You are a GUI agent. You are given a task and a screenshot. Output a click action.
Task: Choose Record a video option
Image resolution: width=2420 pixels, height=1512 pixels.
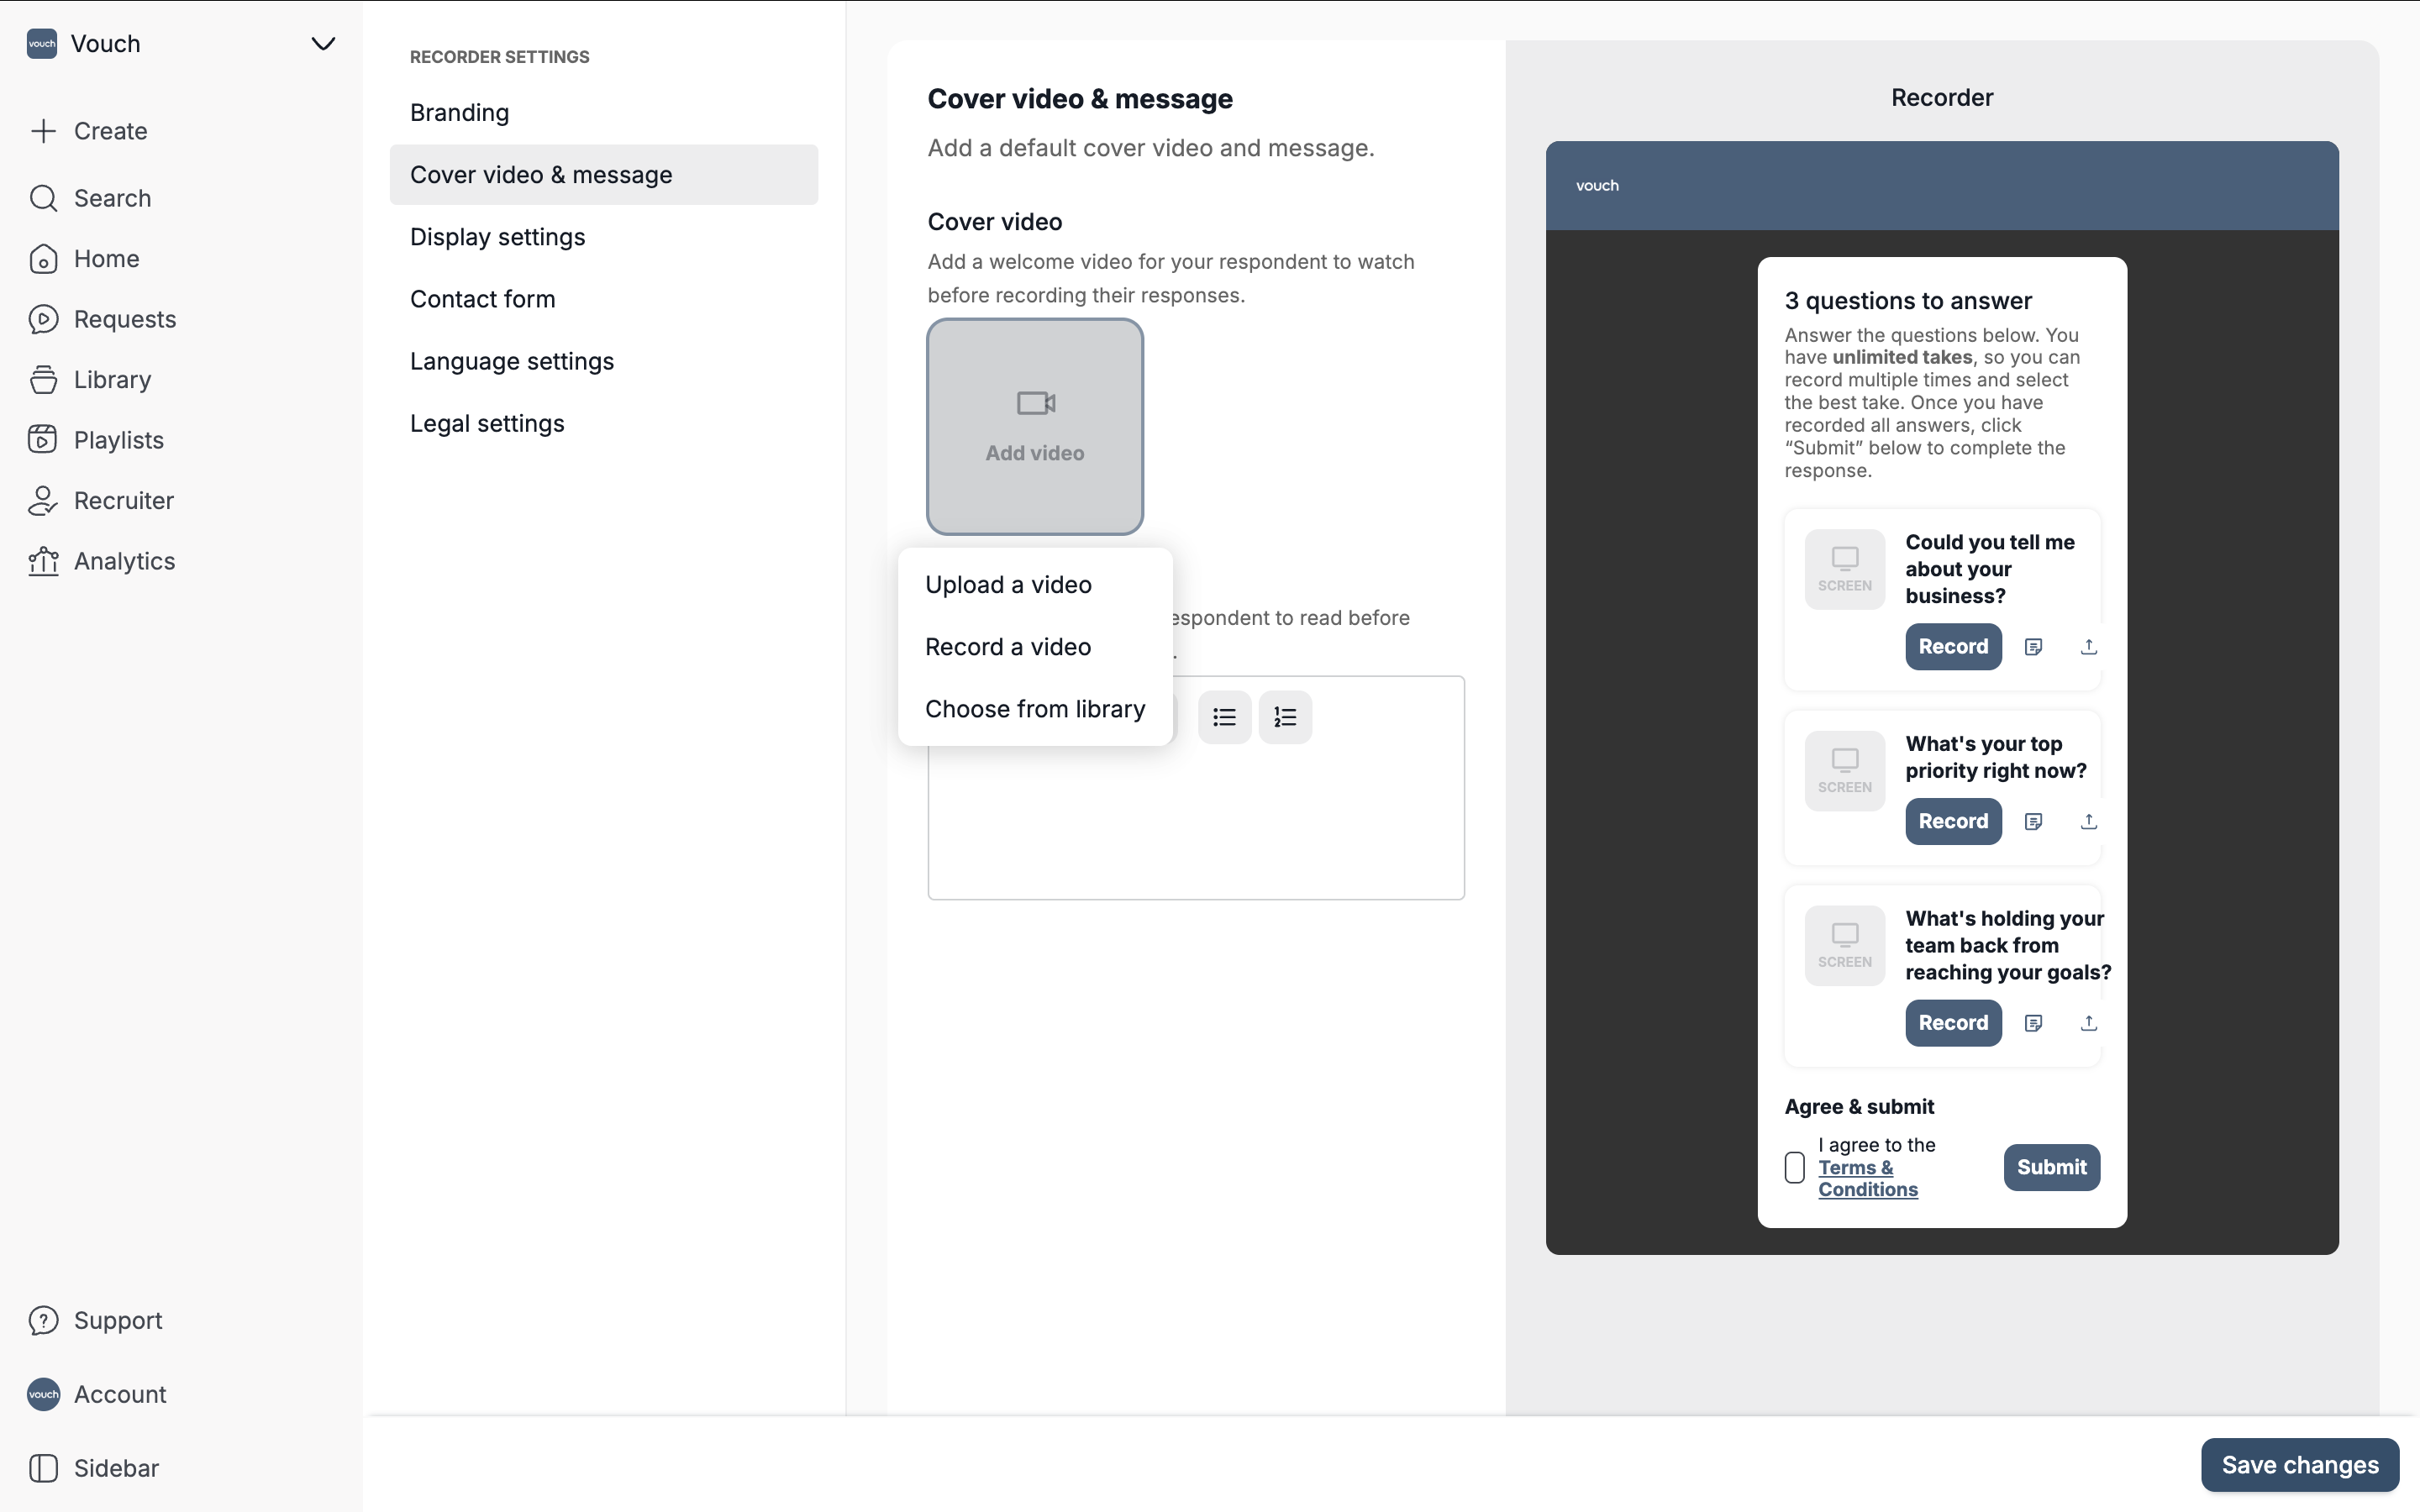[1035, 647]
